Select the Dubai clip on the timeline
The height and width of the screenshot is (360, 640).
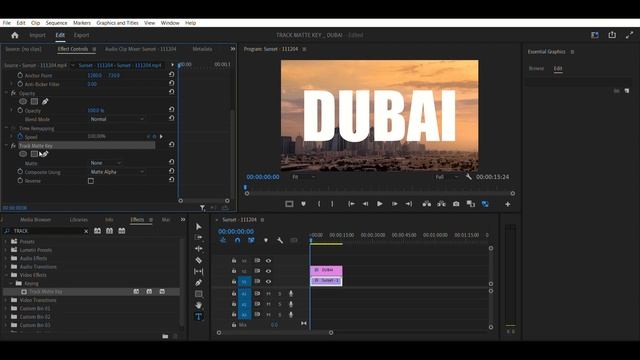click(326, 270)
